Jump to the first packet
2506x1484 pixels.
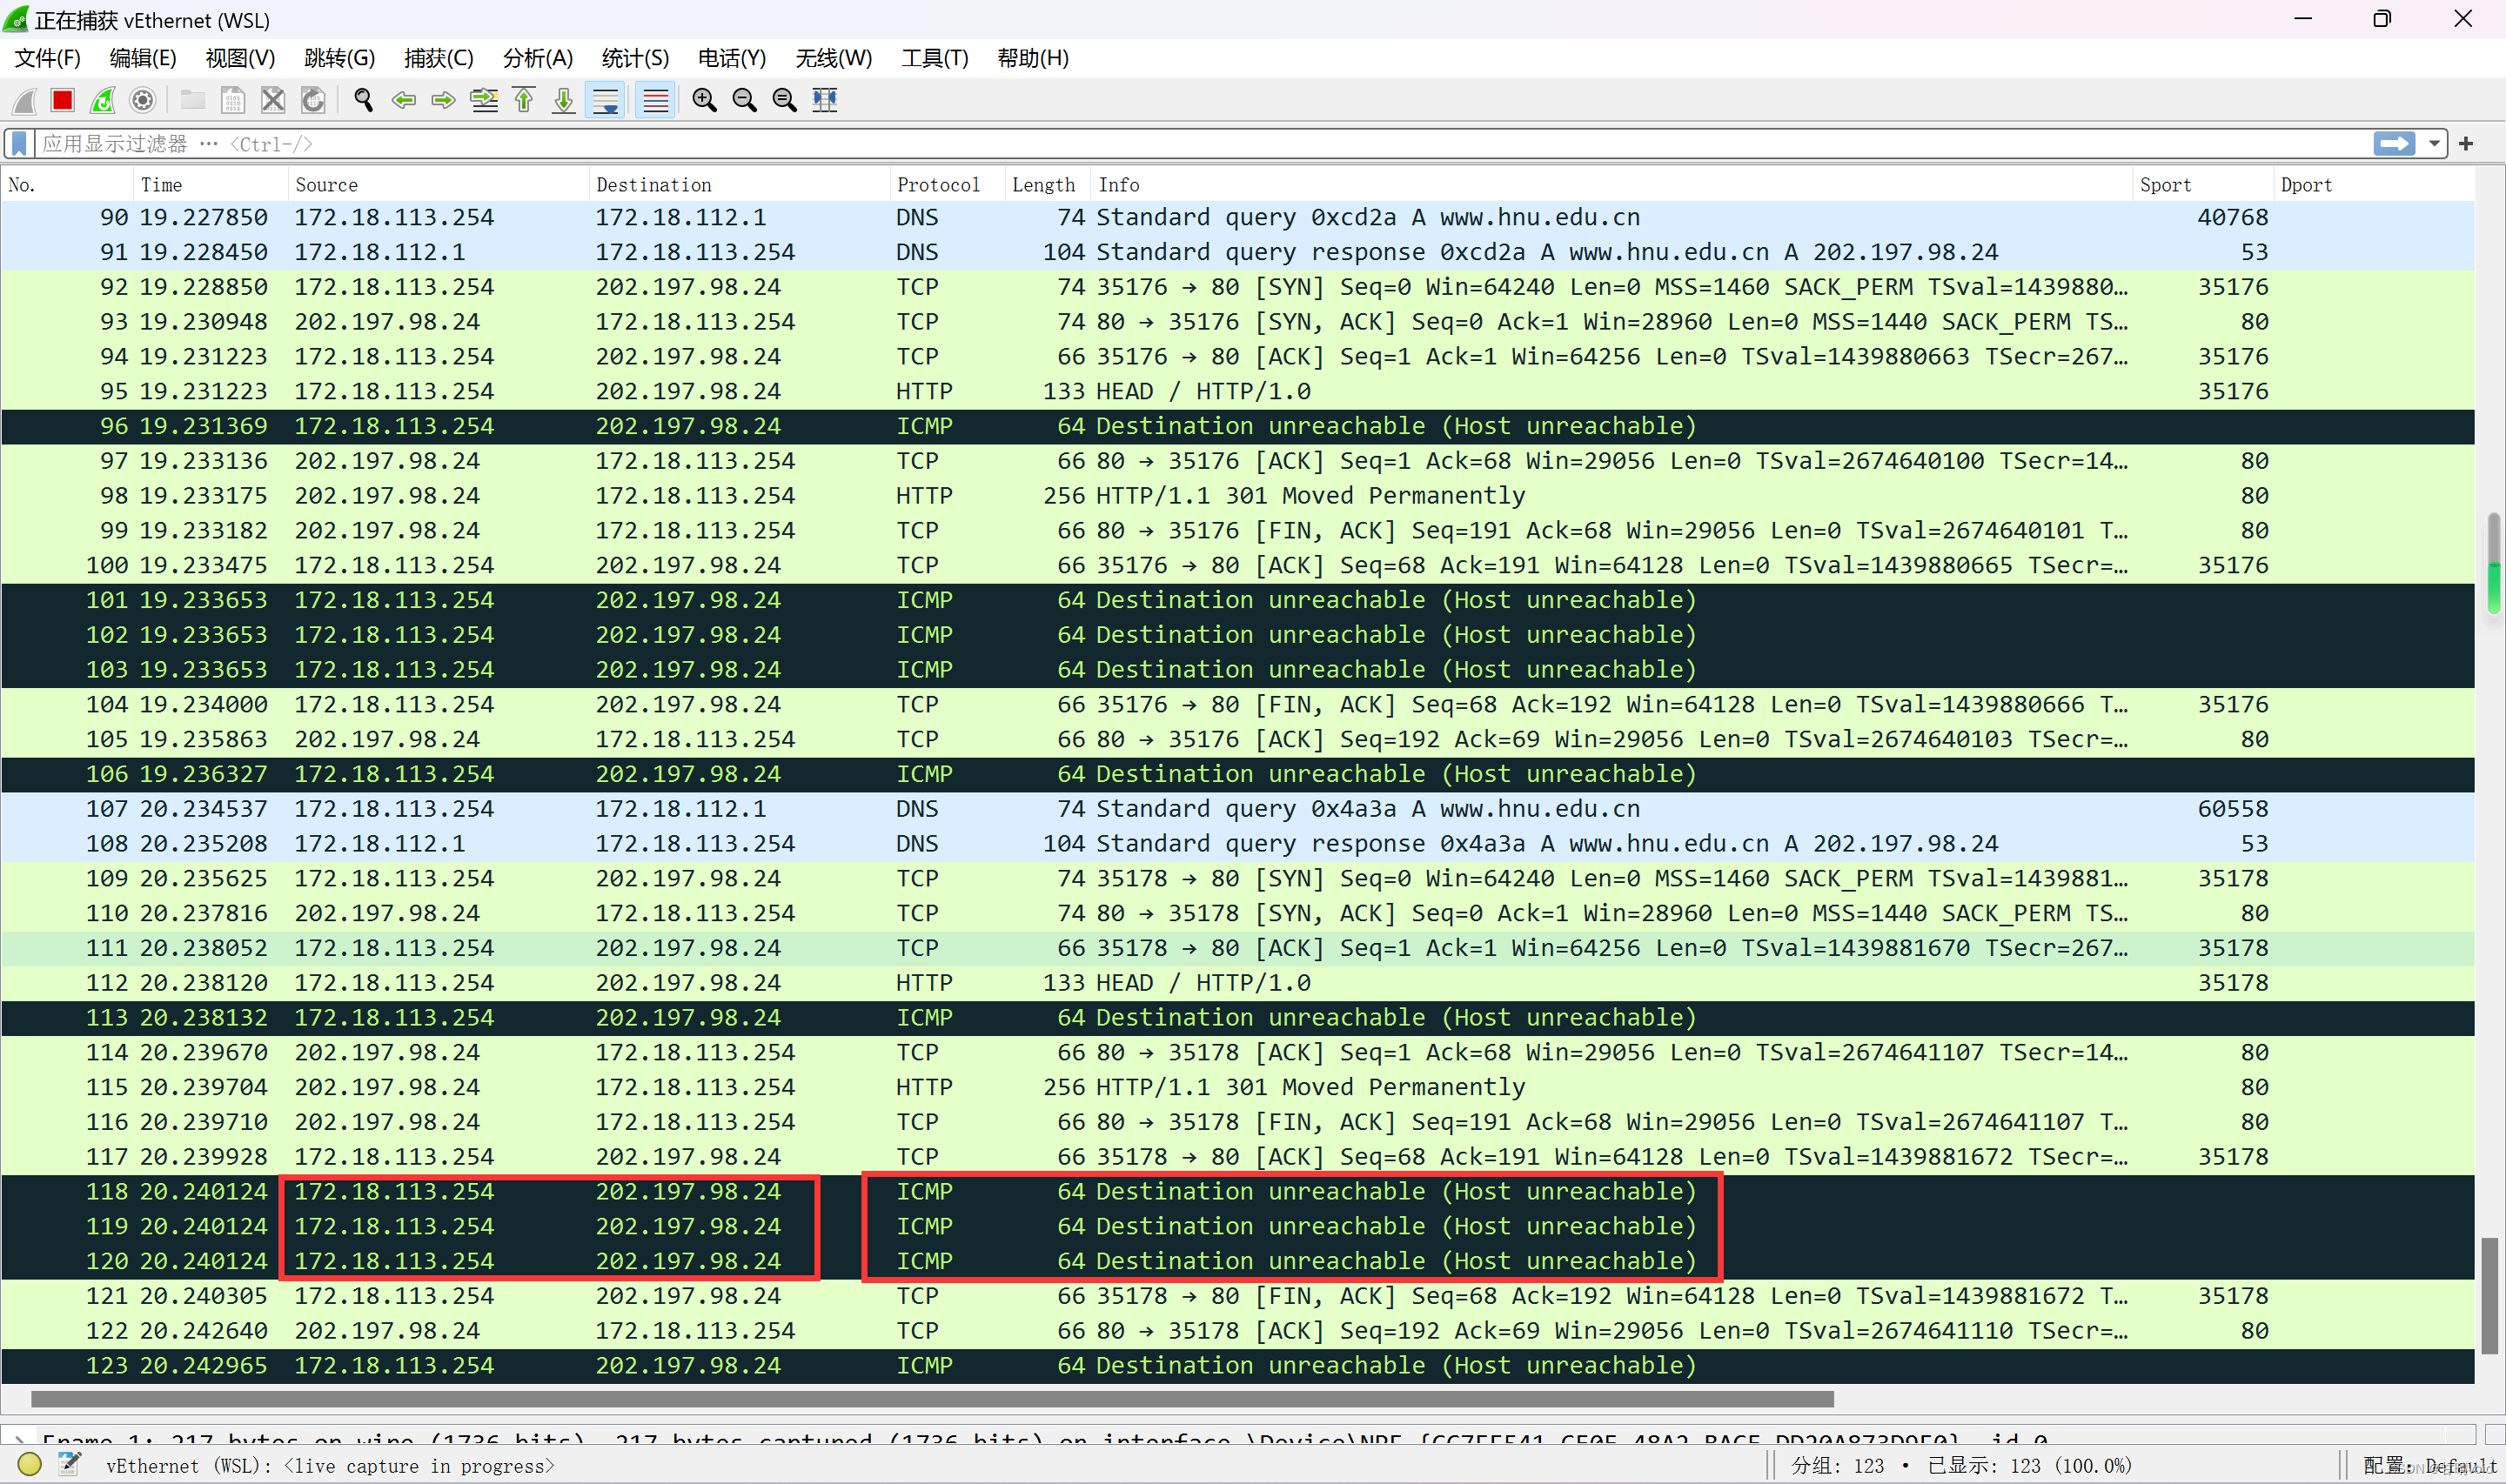[524, 100]
